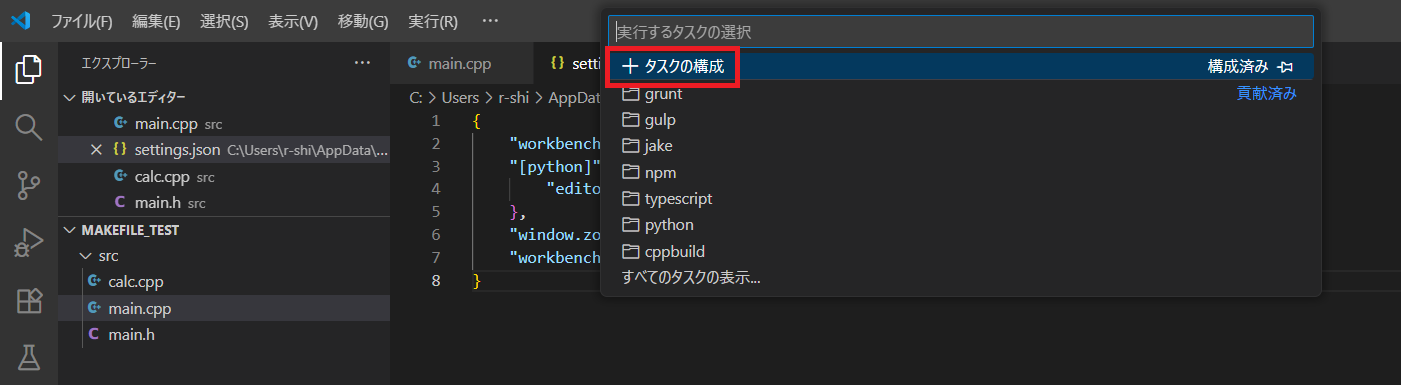Click the cppbuild folder icon

pyautogui.click(x=630, y=251)
